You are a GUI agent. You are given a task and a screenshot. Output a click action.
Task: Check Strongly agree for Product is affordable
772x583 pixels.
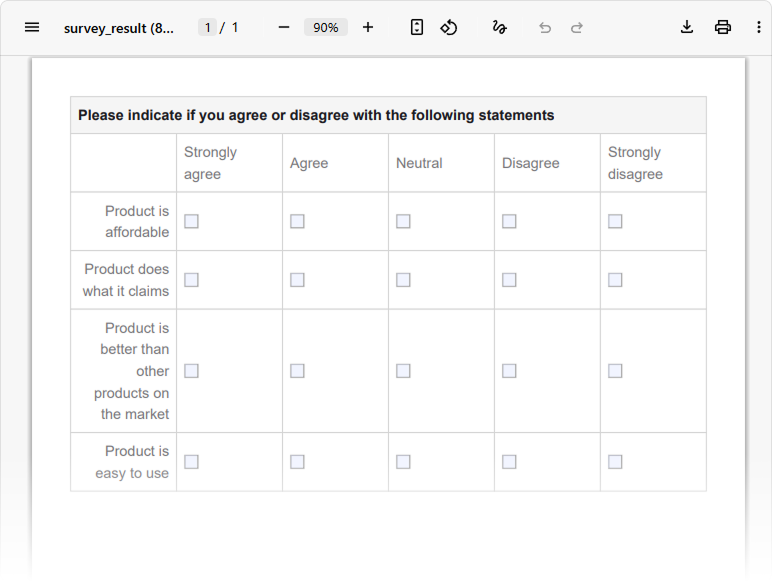[x=192, y=221]
